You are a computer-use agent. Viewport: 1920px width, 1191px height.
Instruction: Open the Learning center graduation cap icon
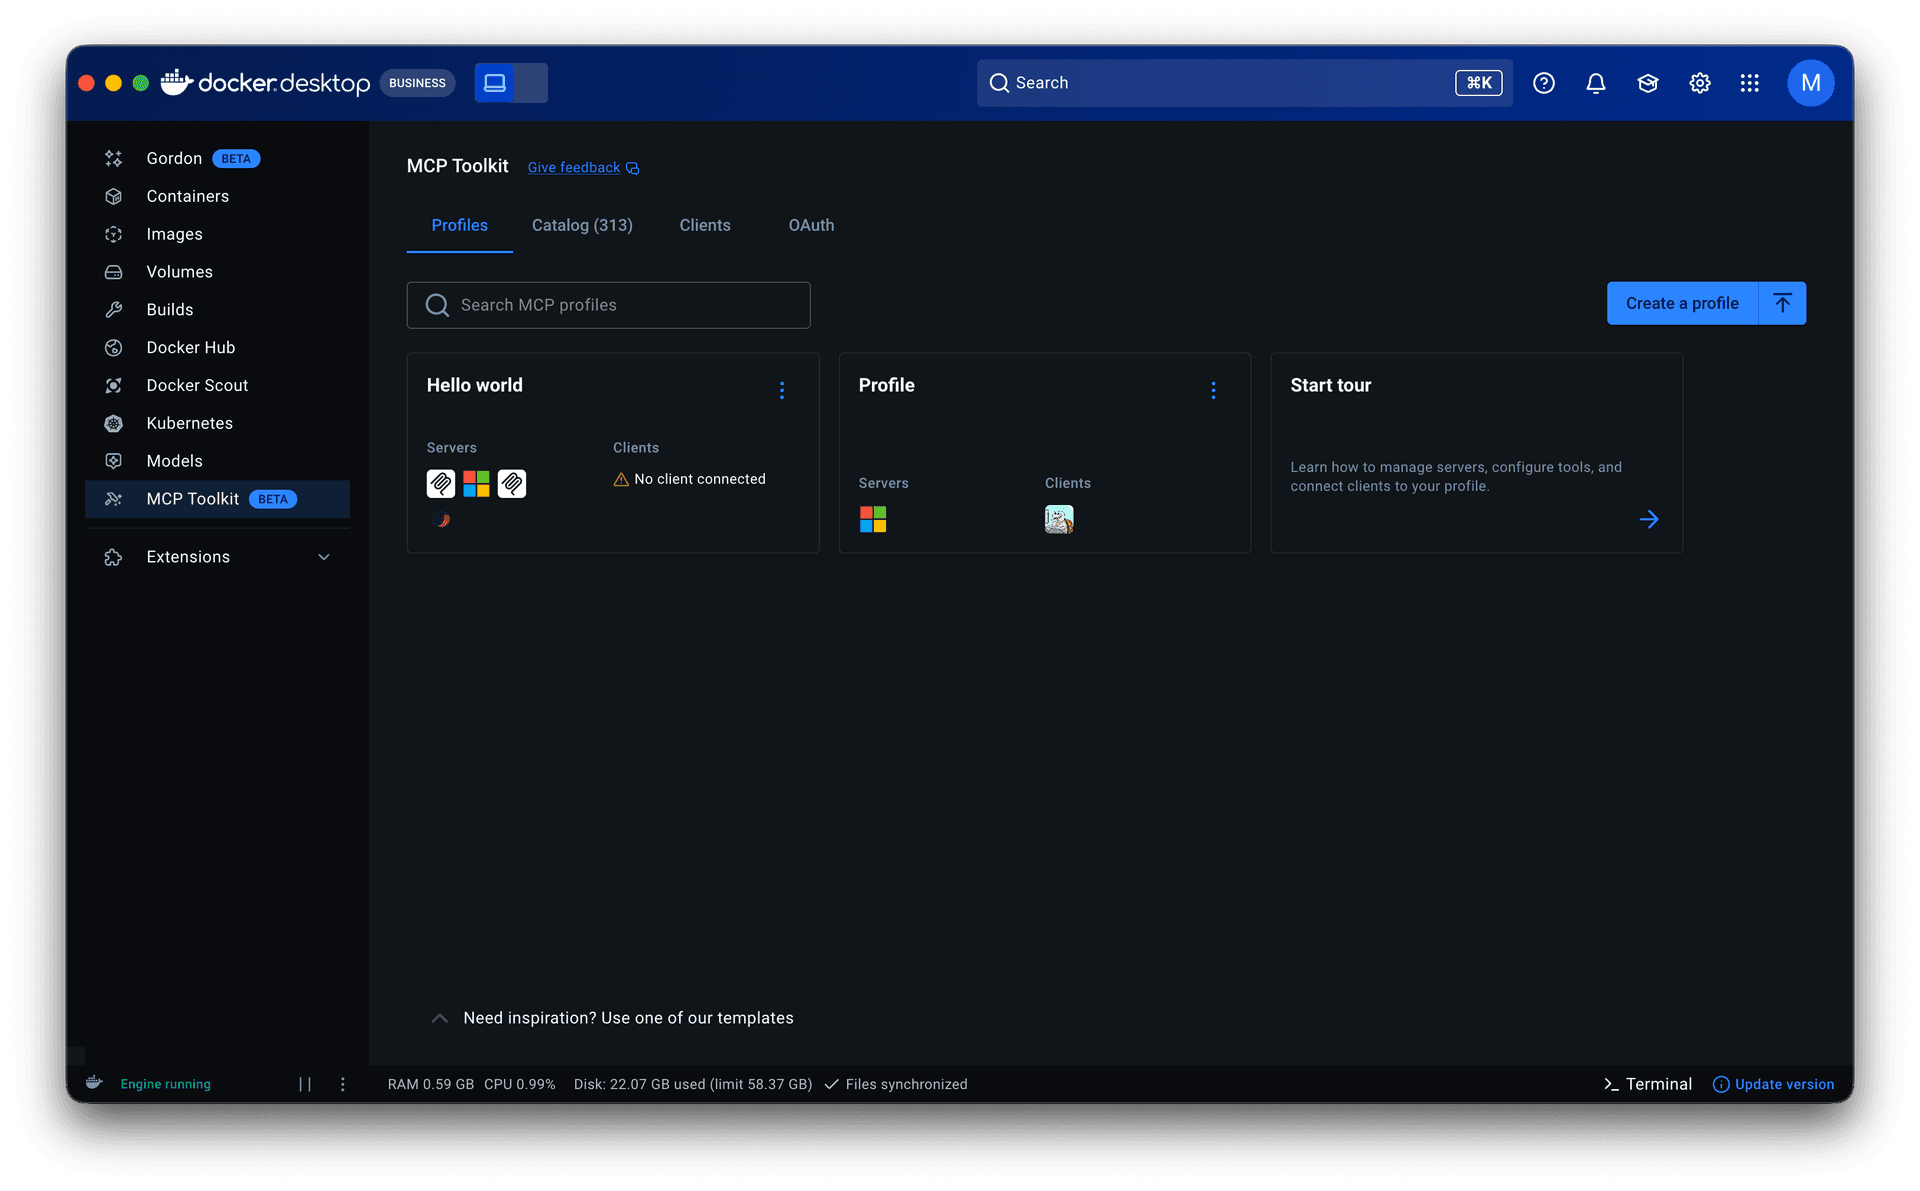(x=1647, y=83)
